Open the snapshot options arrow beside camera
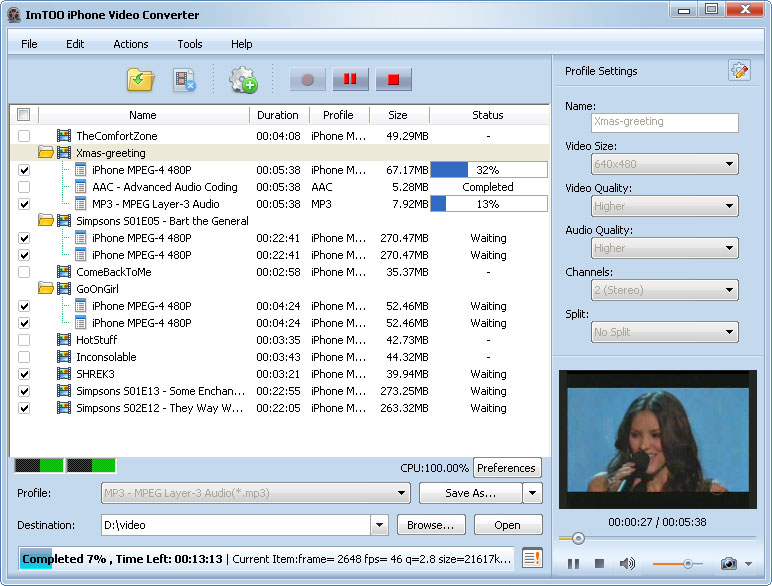This screenshot has height=586, width=772. [x=748, y=564]
